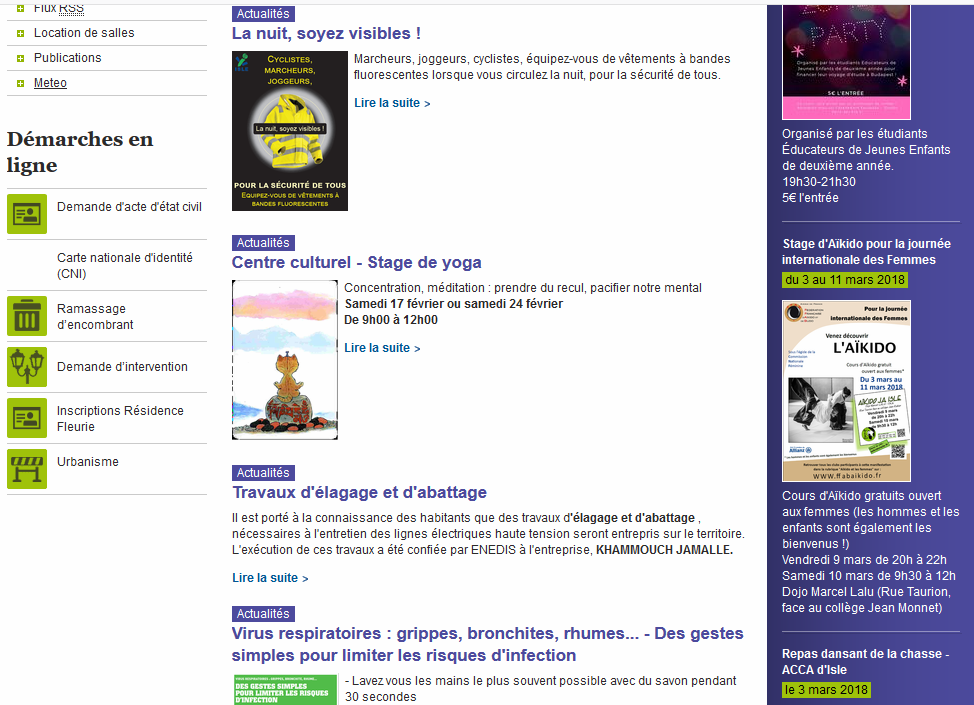Open La nuit, soyez visibles headline
This screenshot has width=974, height=705.
click(x=326, y=33)
